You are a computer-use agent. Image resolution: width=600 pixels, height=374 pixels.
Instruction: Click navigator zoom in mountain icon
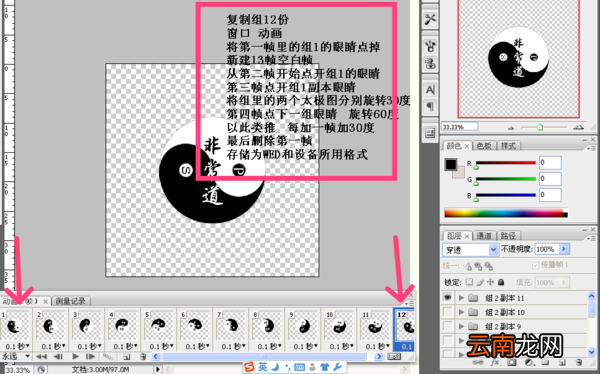point(579,127)
